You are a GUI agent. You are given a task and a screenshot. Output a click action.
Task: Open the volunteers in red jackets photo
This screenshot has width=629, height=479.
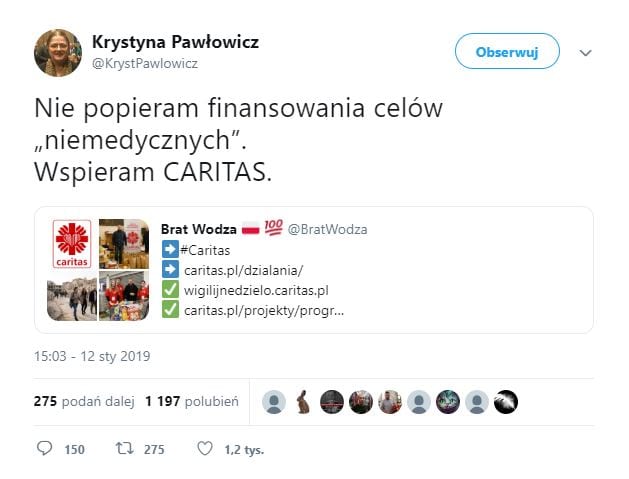(x=124, y=296)
